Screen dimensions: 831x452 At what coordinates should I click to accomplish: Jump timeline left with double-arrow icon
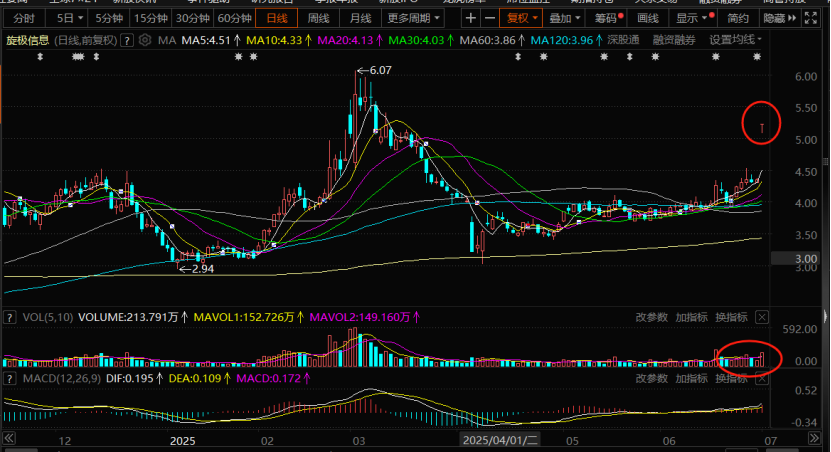coord(9,438)
